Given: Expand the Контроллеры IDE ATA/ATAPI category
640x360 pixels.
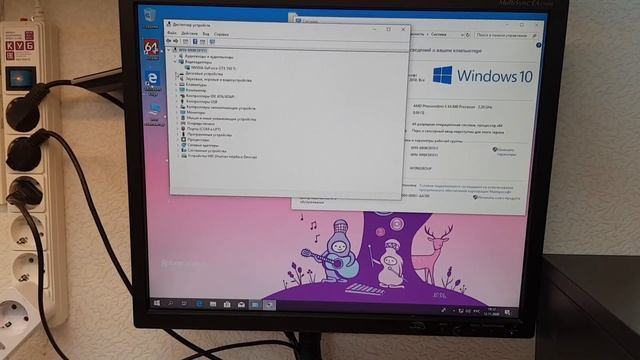Looking at the screenshot, I should point(177,96).
